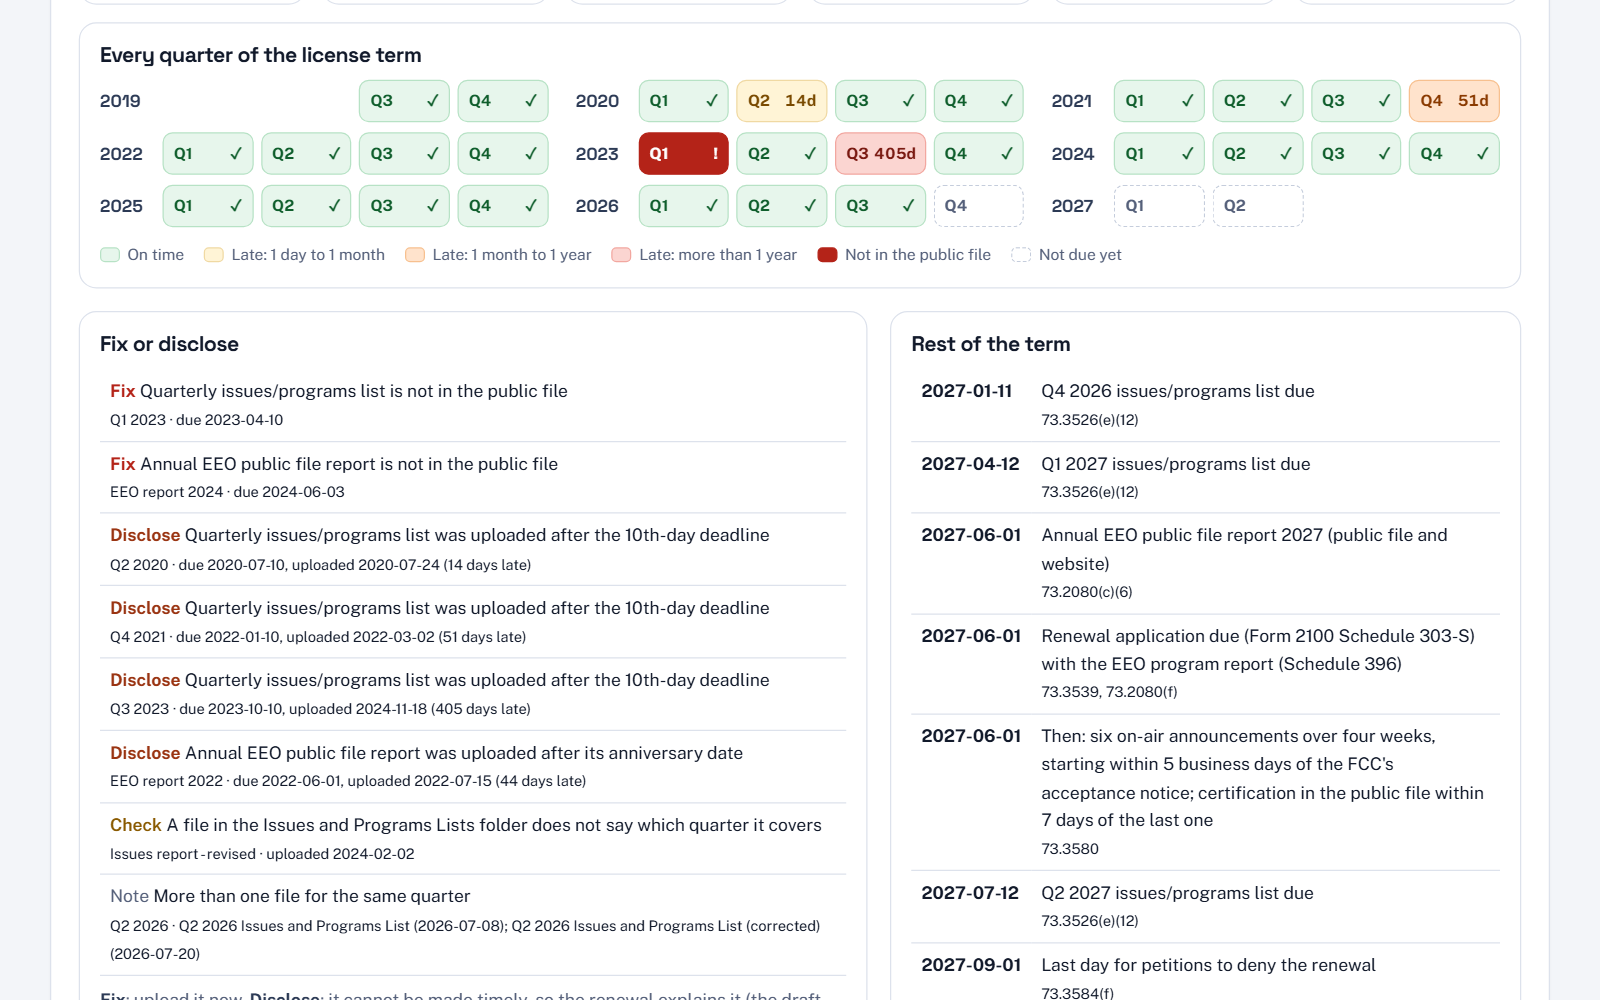
Task: Select the Disclose item for Q4 2021
Action: tap(473, 622)
